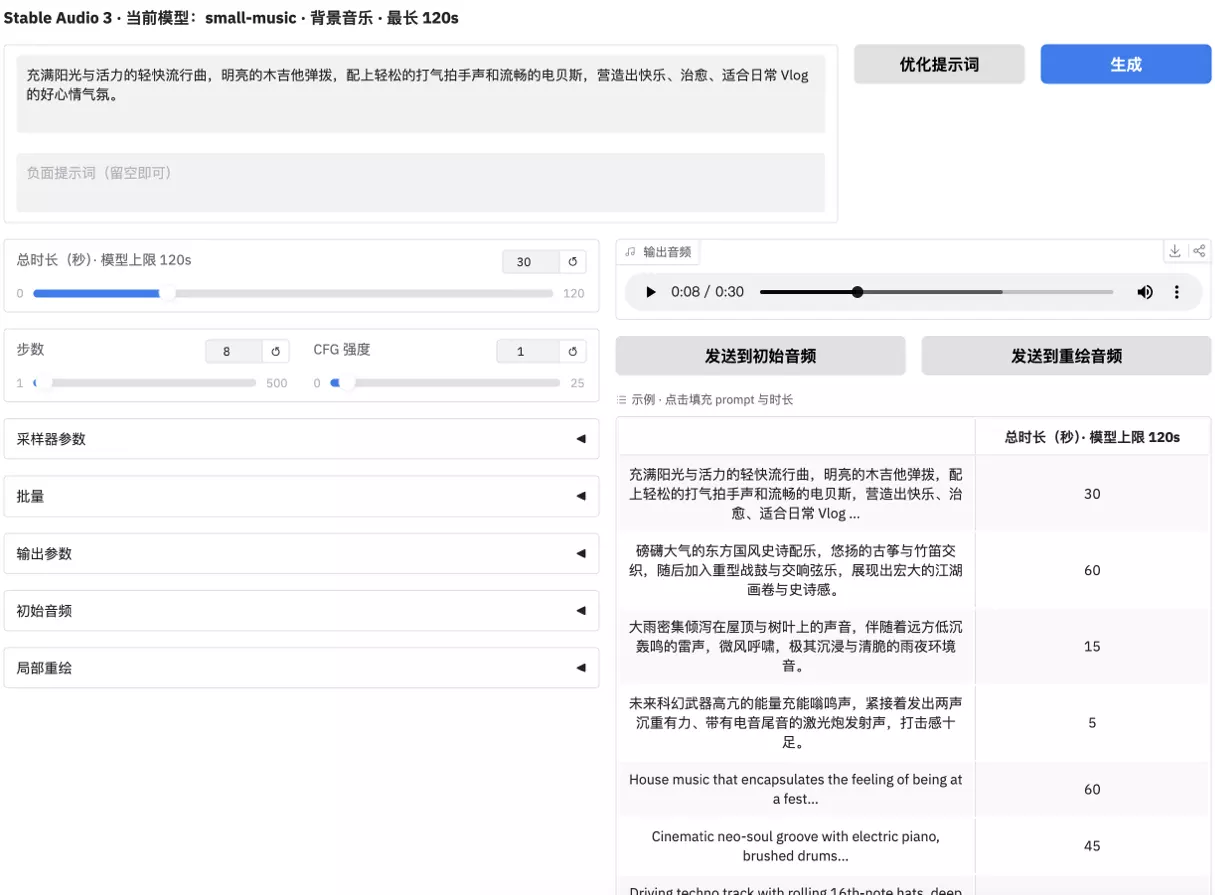This screenshot has width=1215, height=895.
Task: Select the 未来科幻武器 example prompt
Action: 796,722
